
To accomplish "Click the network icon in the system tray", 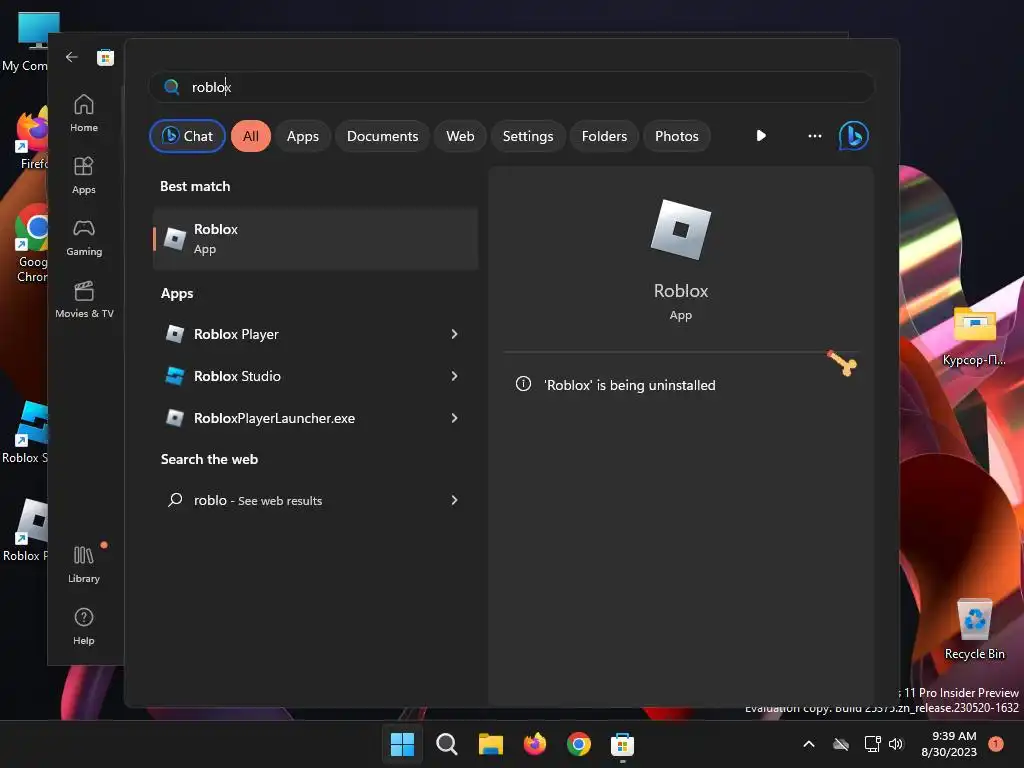I will [872, 744].
